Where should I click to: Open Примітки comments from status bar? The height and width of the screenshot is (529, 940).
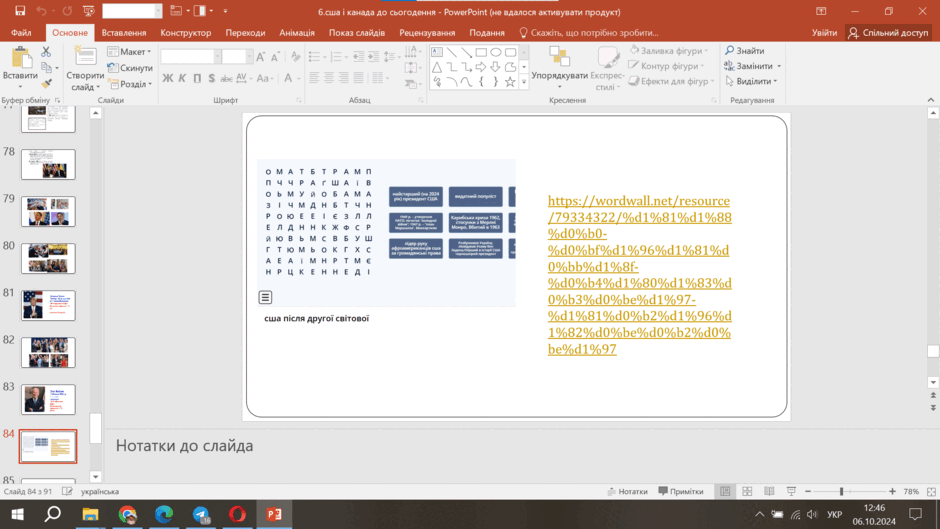(x=680, y=491)
